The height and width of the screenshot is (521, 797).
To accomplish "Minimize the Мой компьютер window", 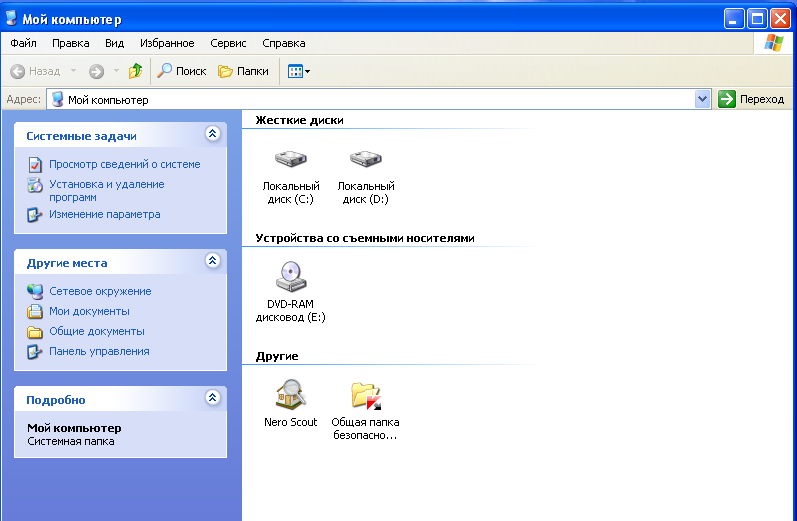I will [x=734, y=19].
